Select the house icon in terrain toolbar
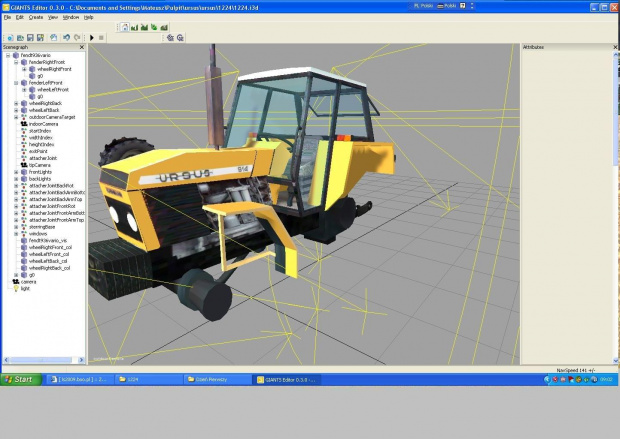This screenshot has height=439, width=620. click(125, 27)
